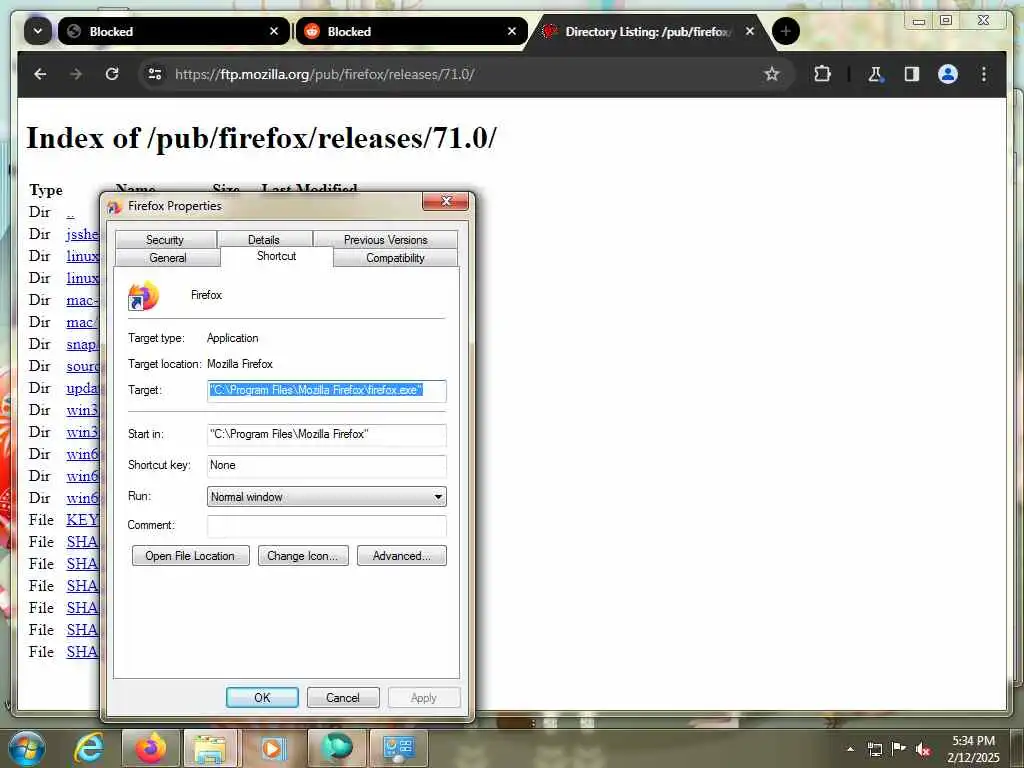Click the muted volume tray icon
This screenshot has width=1024, height=768.
point(923,749)
